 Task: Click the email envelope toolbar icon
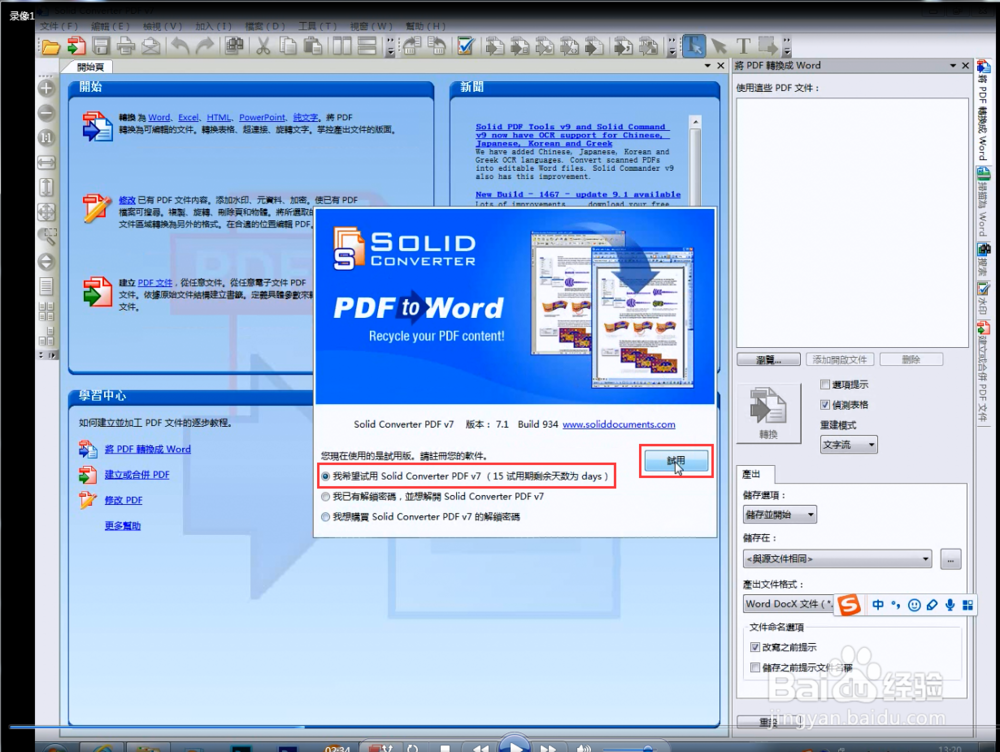pos(151,47)
